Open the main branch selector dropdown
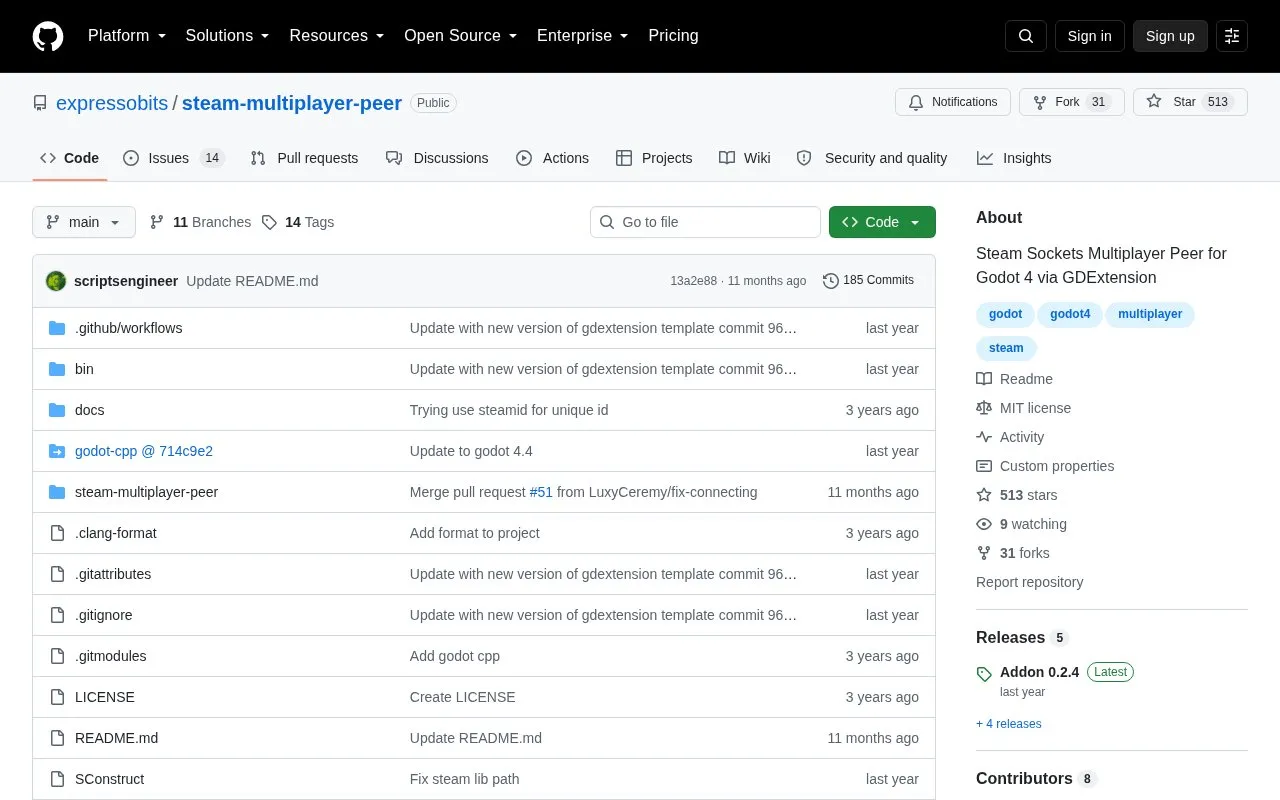Image resolution: width=1280 pixels, height=800 pixels. [x=84, y=222]
